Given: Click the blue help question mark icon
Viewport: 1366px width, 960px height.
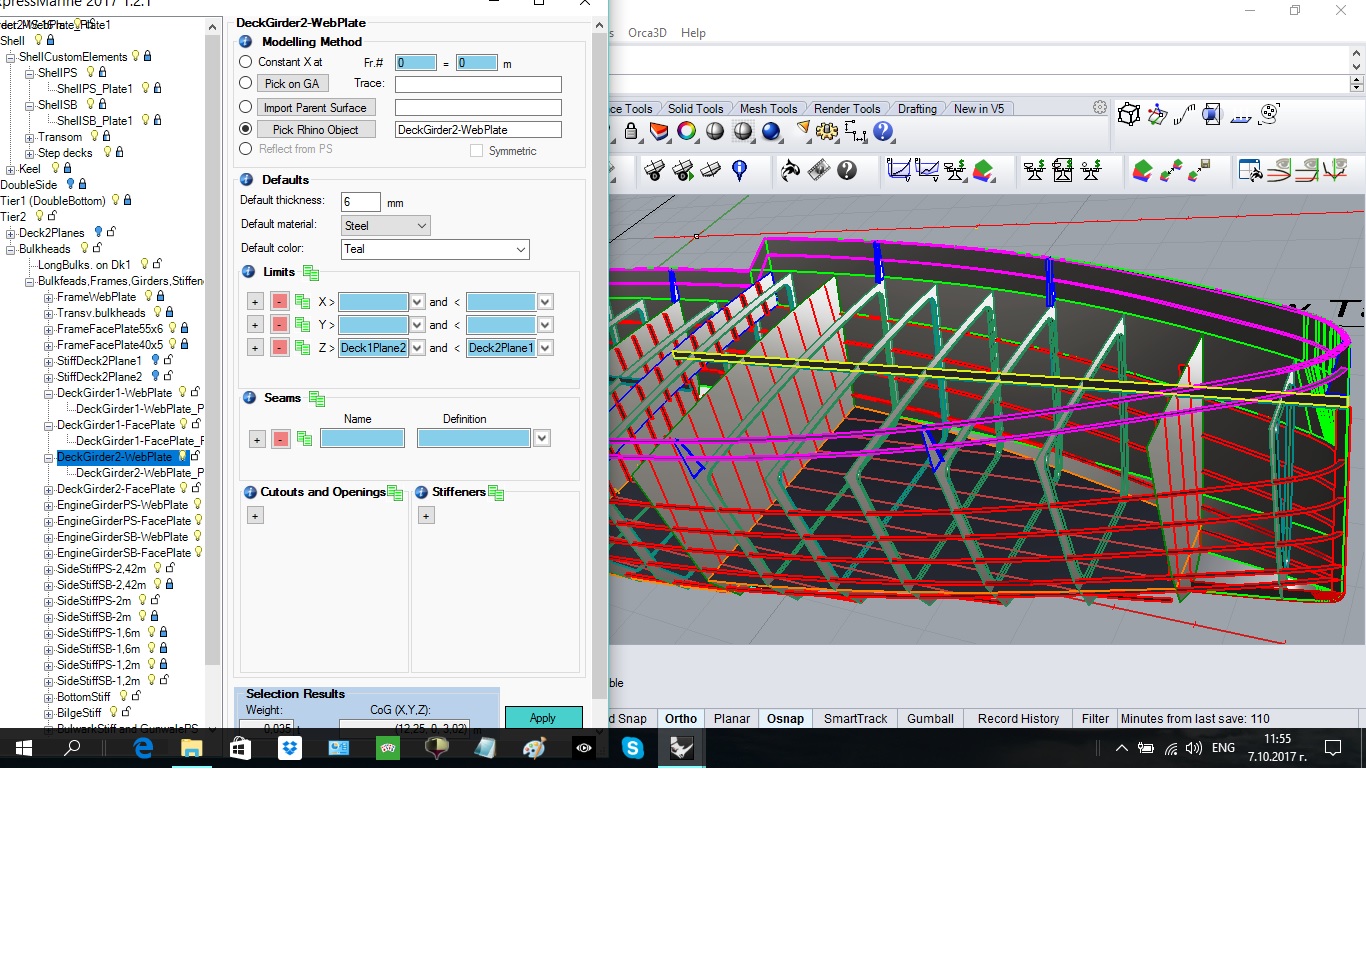Looking at the screenshot, I should pyautogui.click(x=883, y=132).
